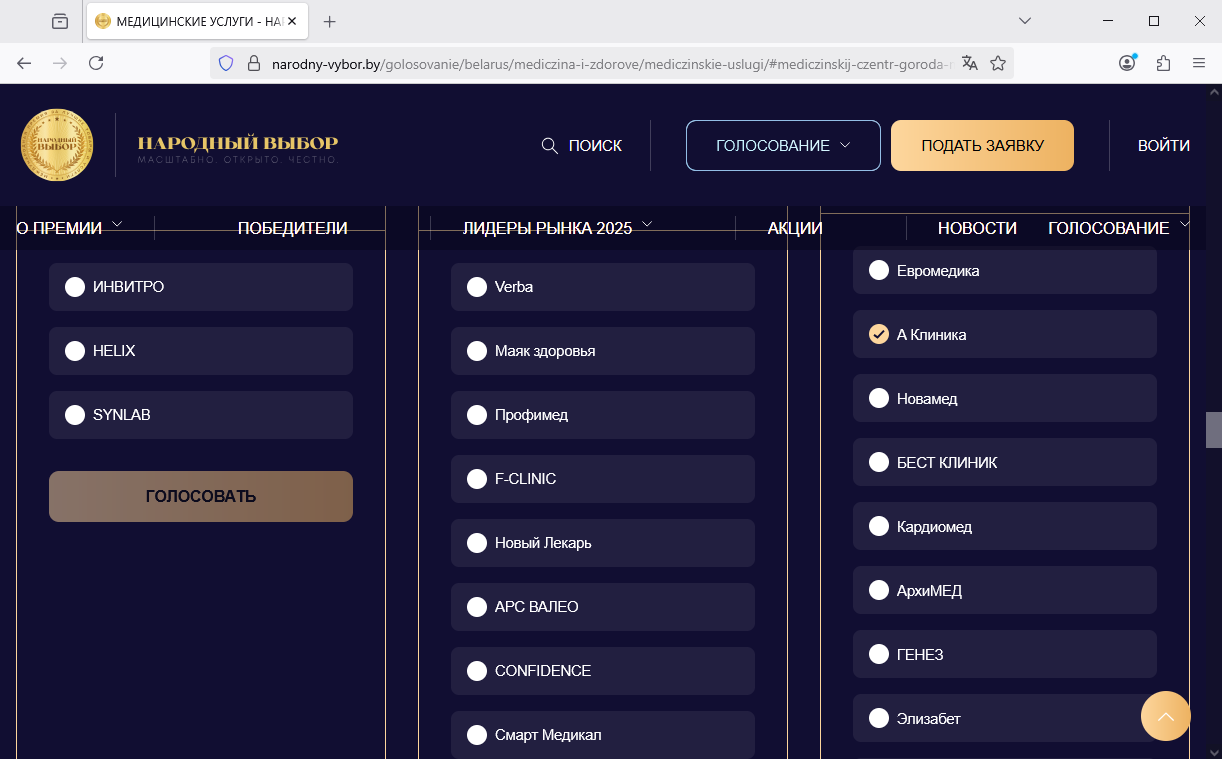1222x759 pixels.
Task: Uncheck the selected А Клиника option
Action: click(x=1005, y=334)
